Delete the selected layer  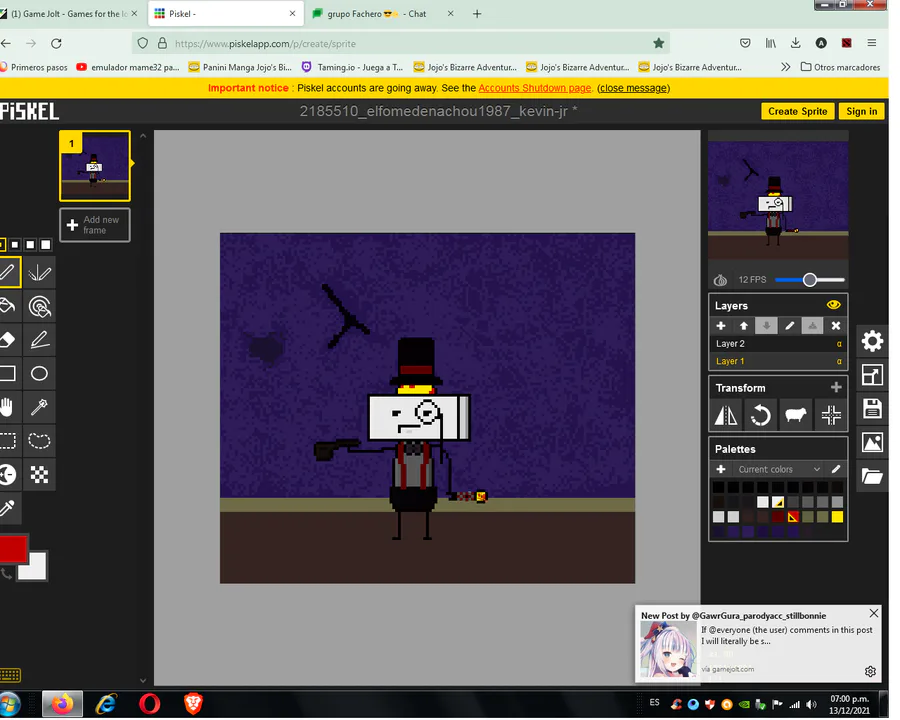tap(836, 326)
